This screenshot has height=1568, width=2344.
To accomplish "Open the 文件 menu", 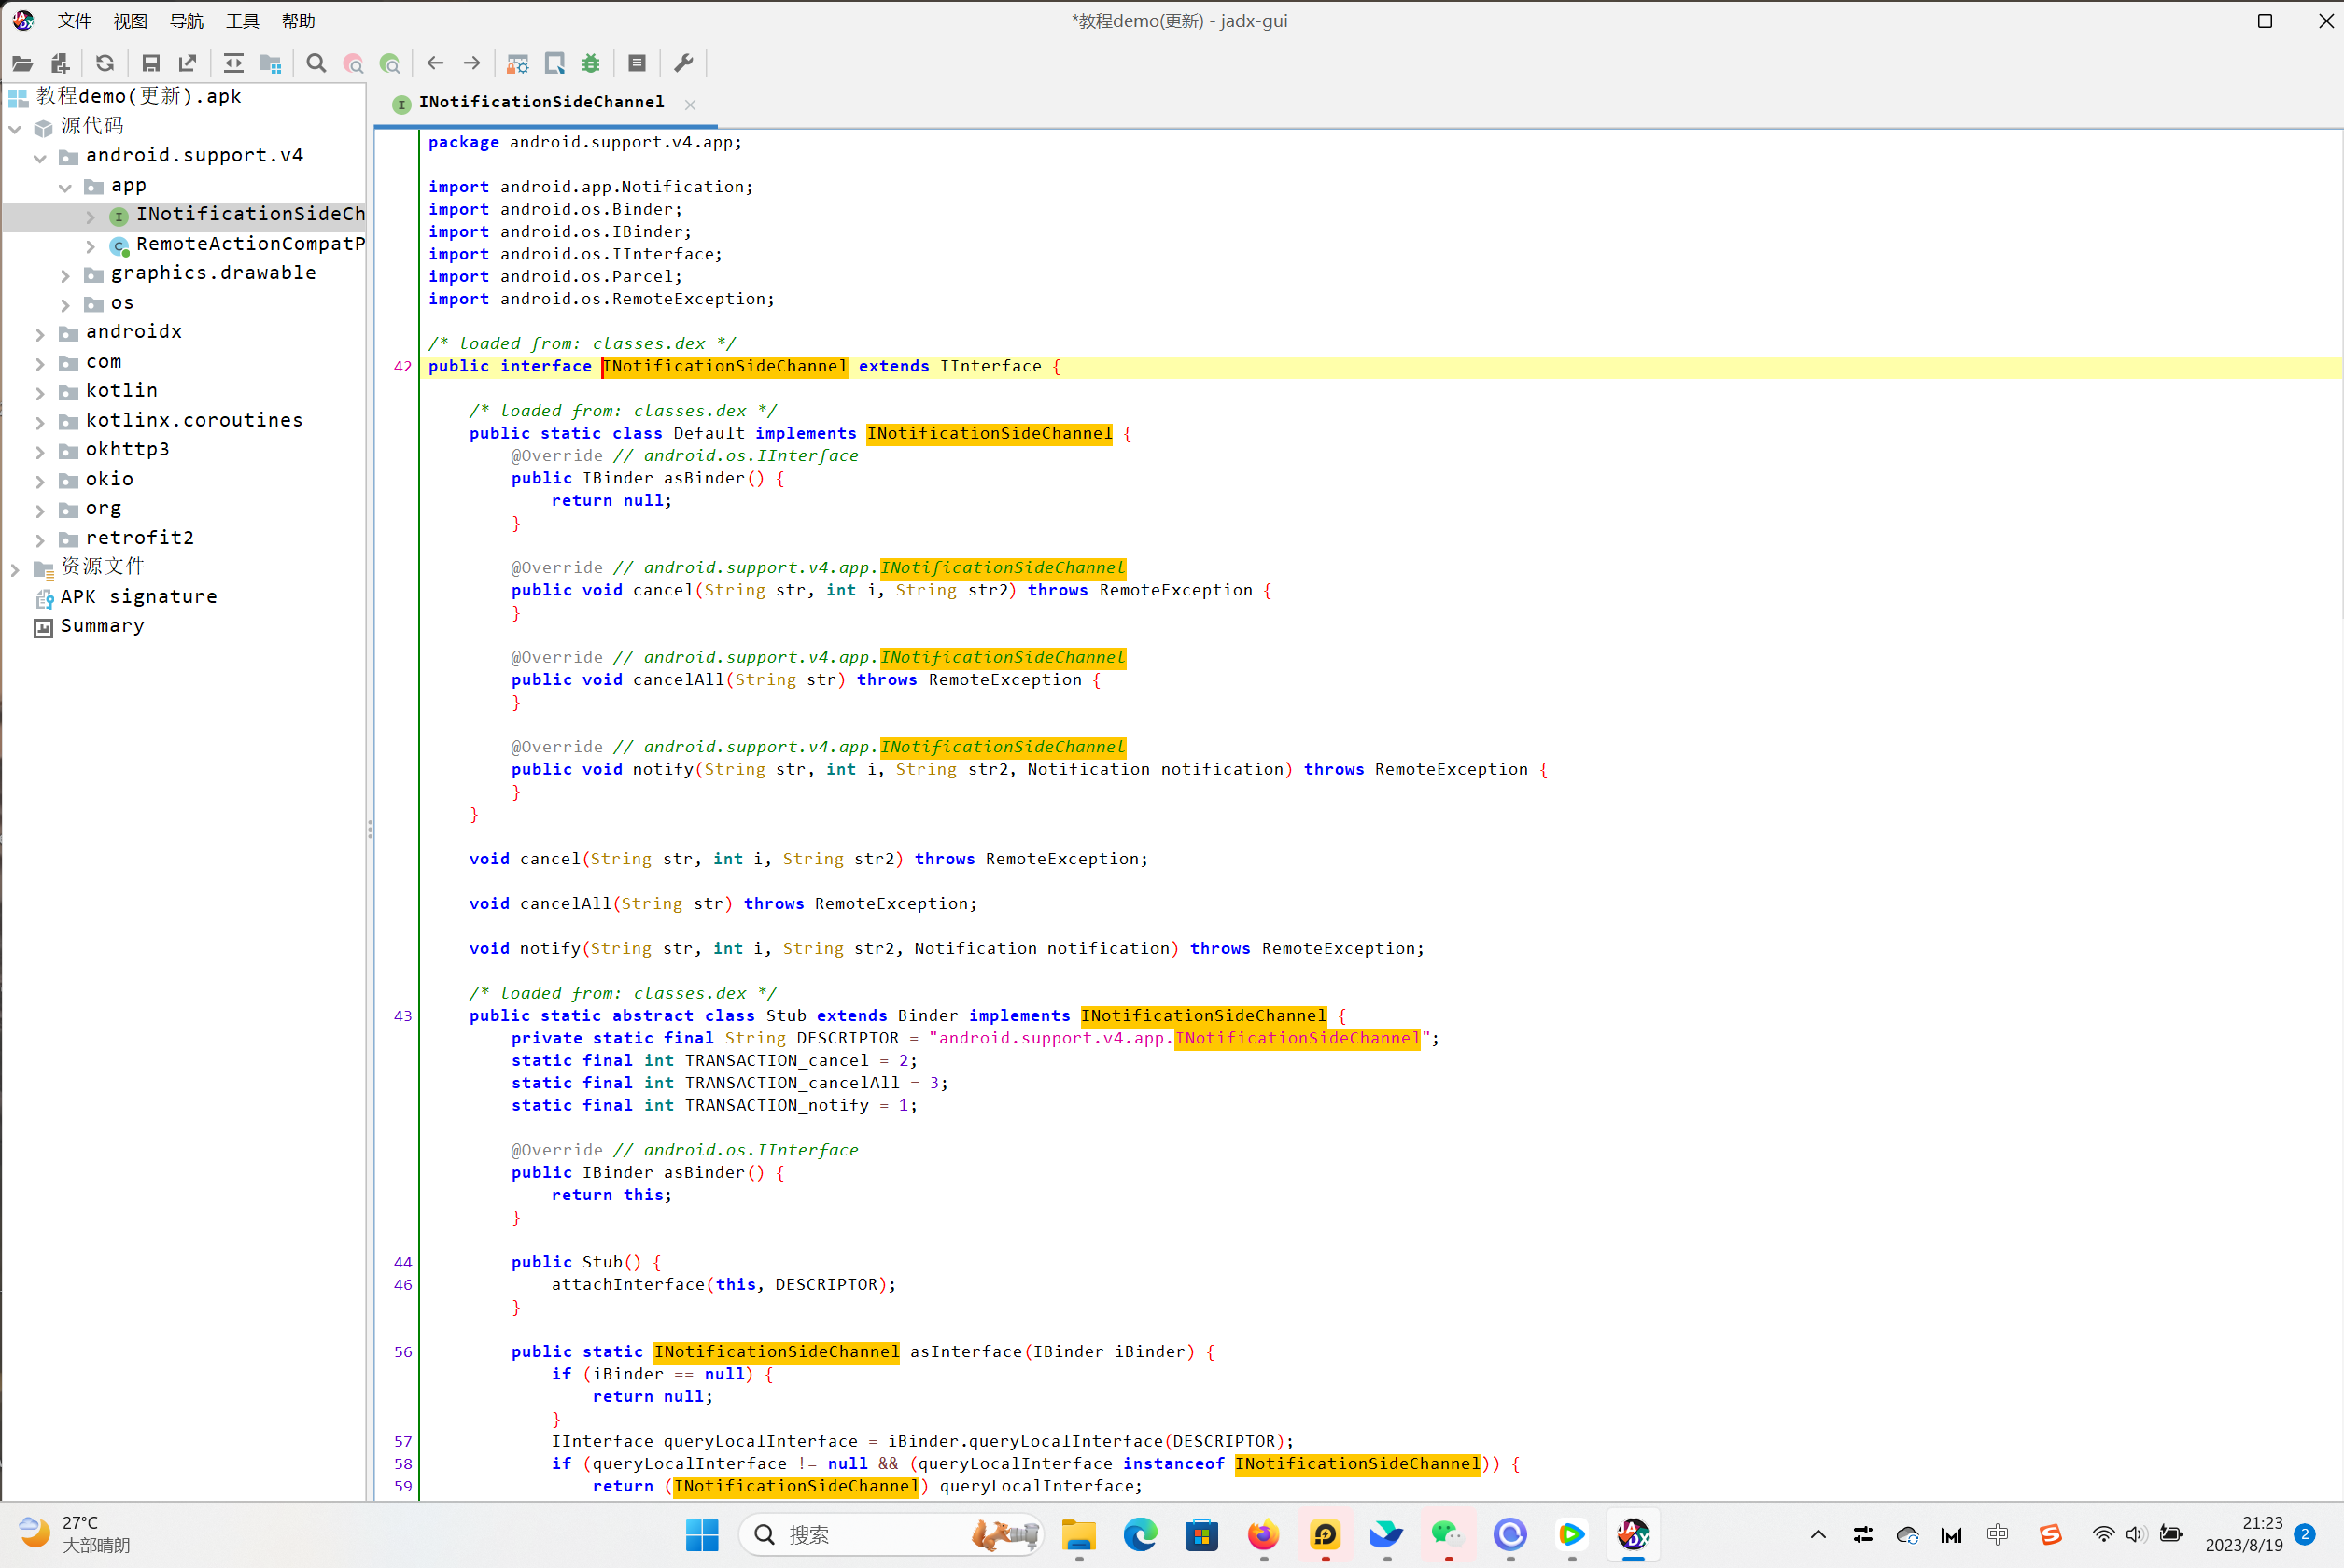I will pyautogui.click(x=75, y=21).
